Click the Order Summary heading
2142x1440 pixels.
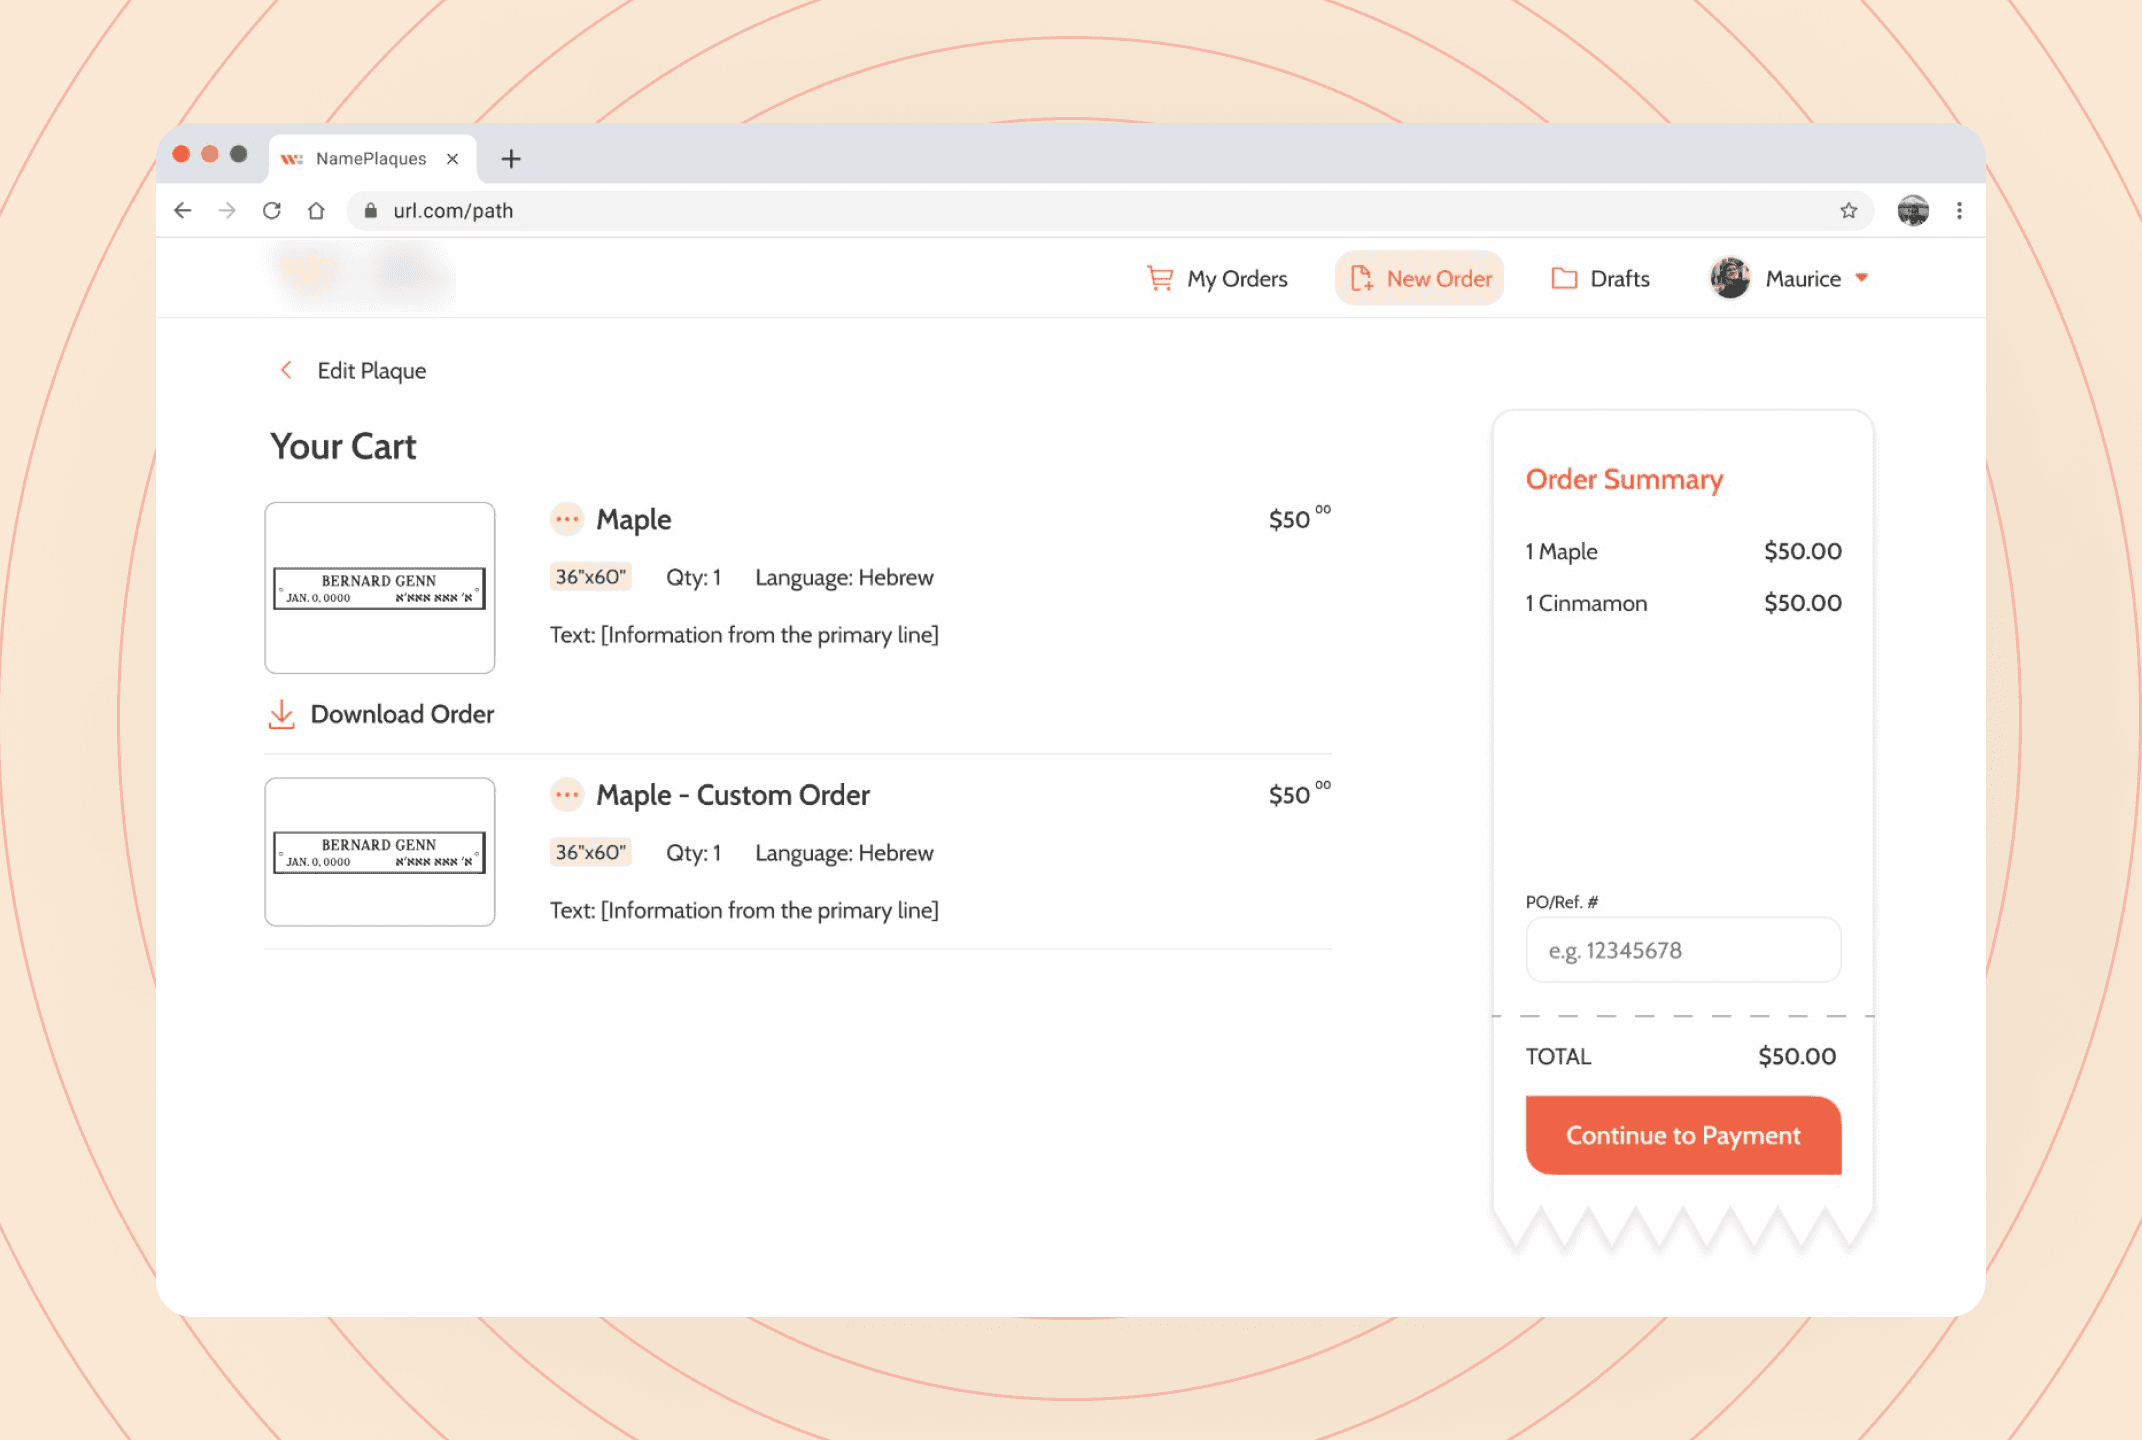[1624, 480]
